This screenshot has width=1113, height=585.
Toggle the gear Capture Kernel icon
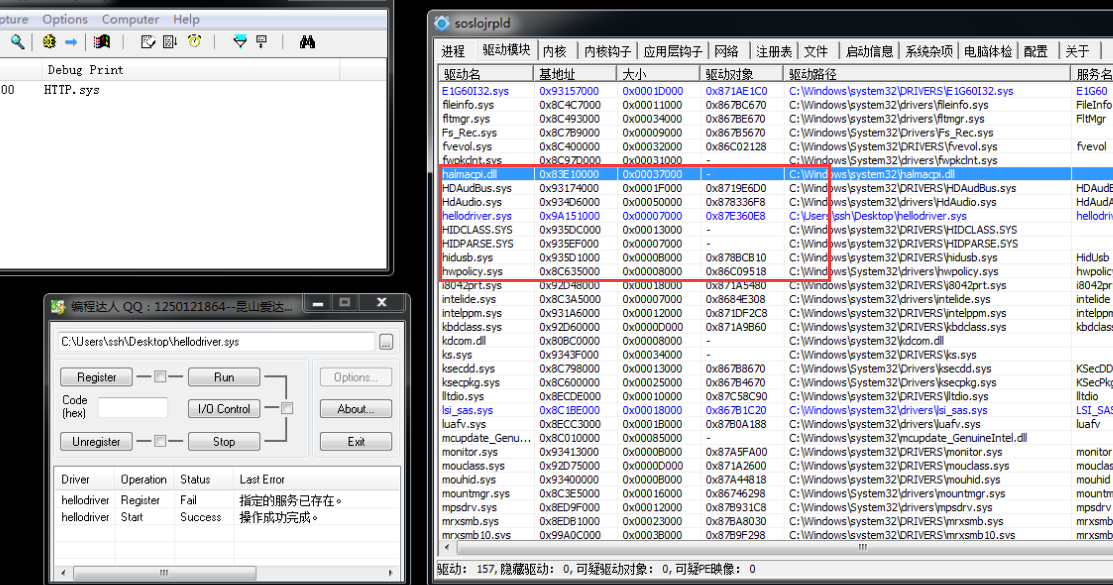(x=49, y=43)
